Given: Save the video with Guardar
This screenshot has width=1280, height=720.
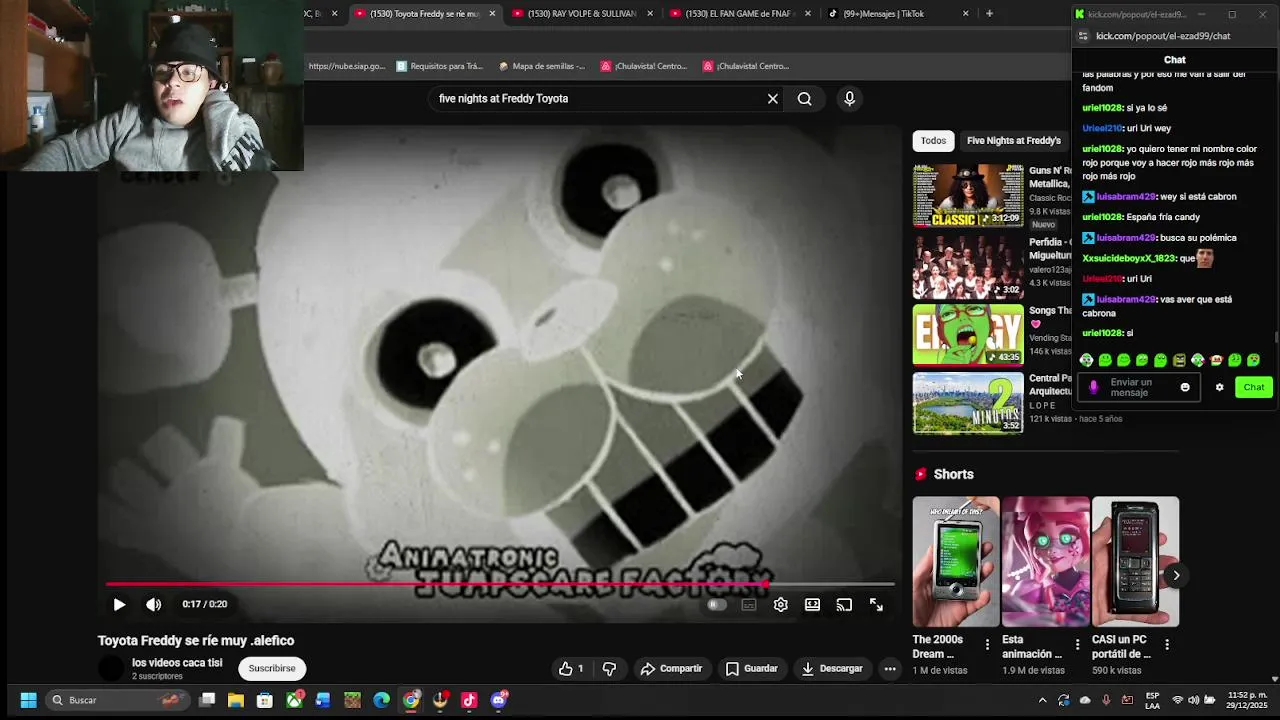Looking at the screenshot, I should (752, 669).
